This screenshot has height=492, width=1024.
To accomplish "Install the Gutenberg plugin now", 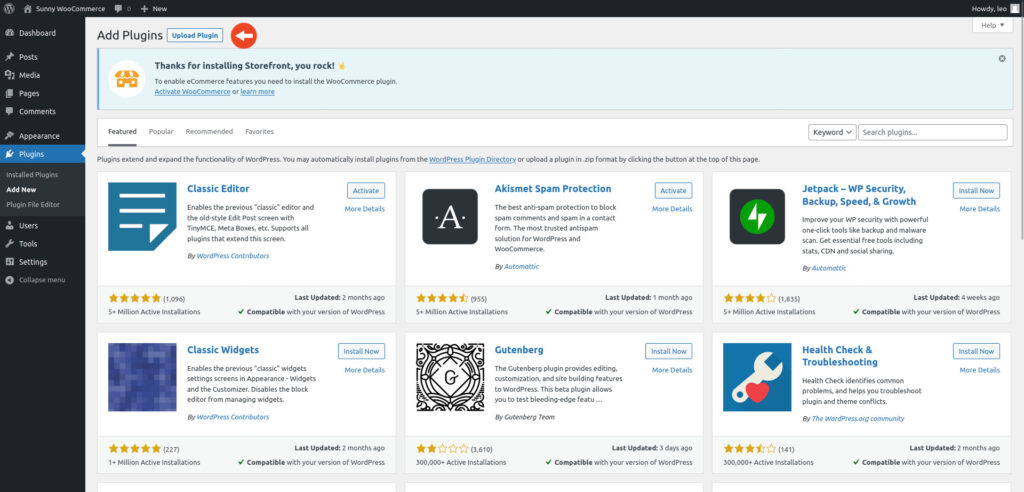I will [x=669, y=351].
